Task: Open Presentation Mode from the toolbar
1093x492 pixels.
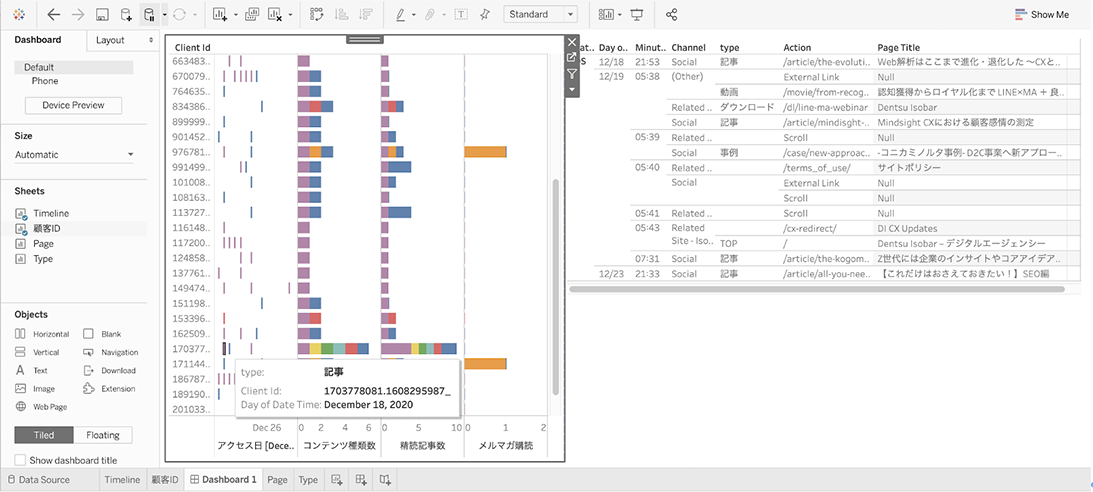Action: (637, 15)
